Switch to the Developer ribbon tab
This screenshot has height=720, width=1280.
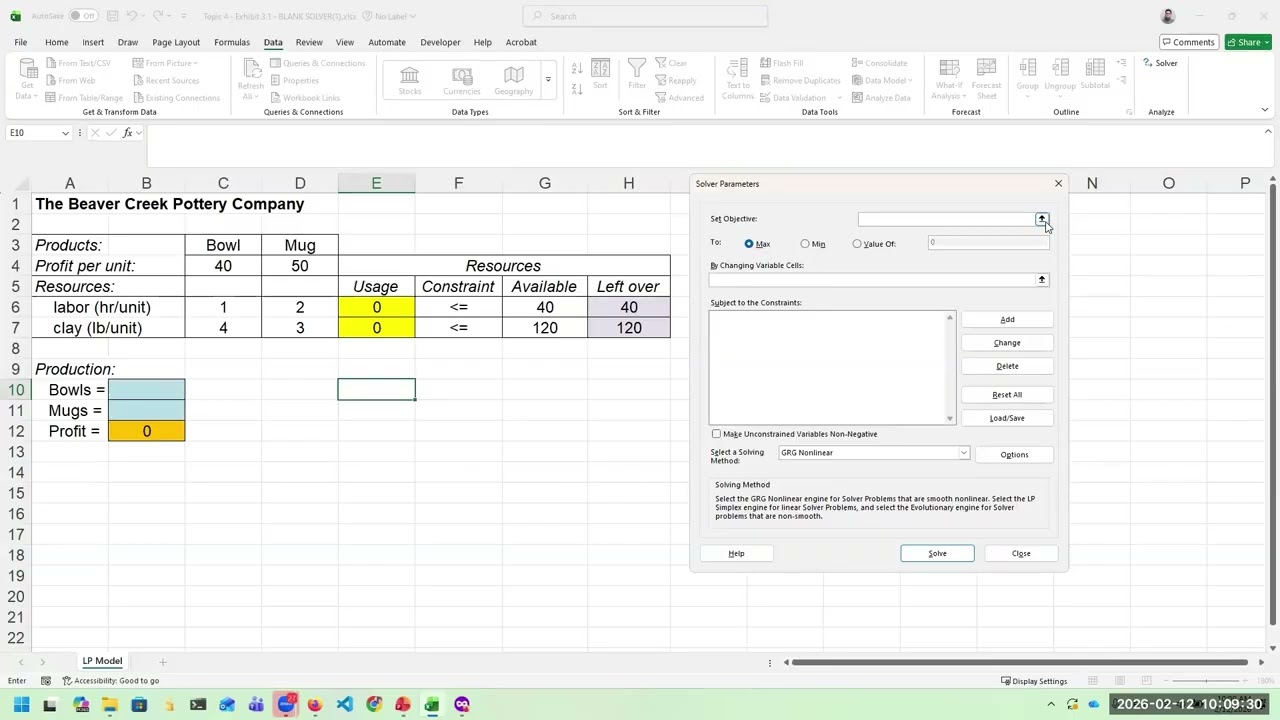click(440, 42)
